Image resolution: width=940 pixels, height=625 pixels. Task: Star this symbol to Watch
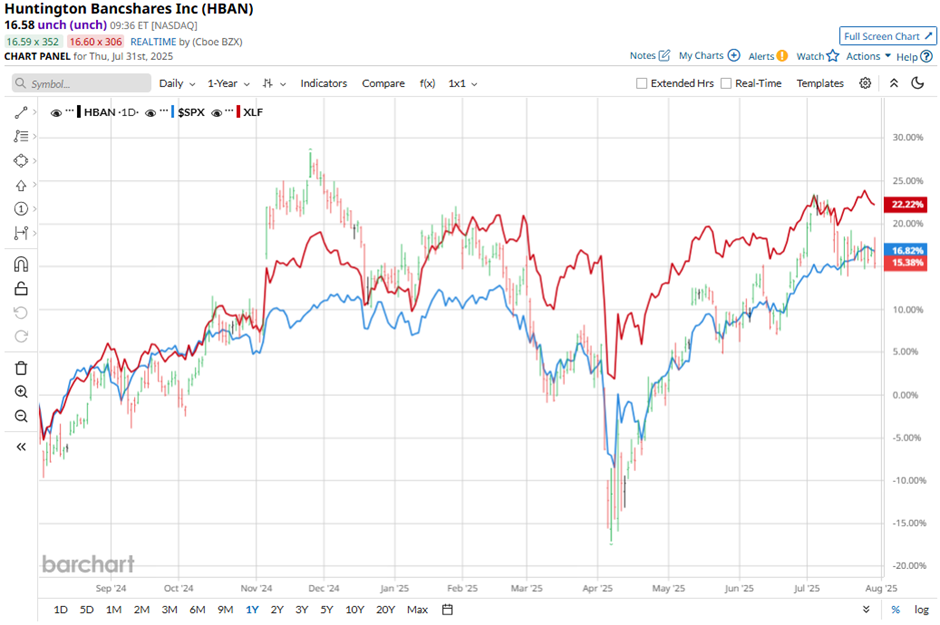(833, 56)
